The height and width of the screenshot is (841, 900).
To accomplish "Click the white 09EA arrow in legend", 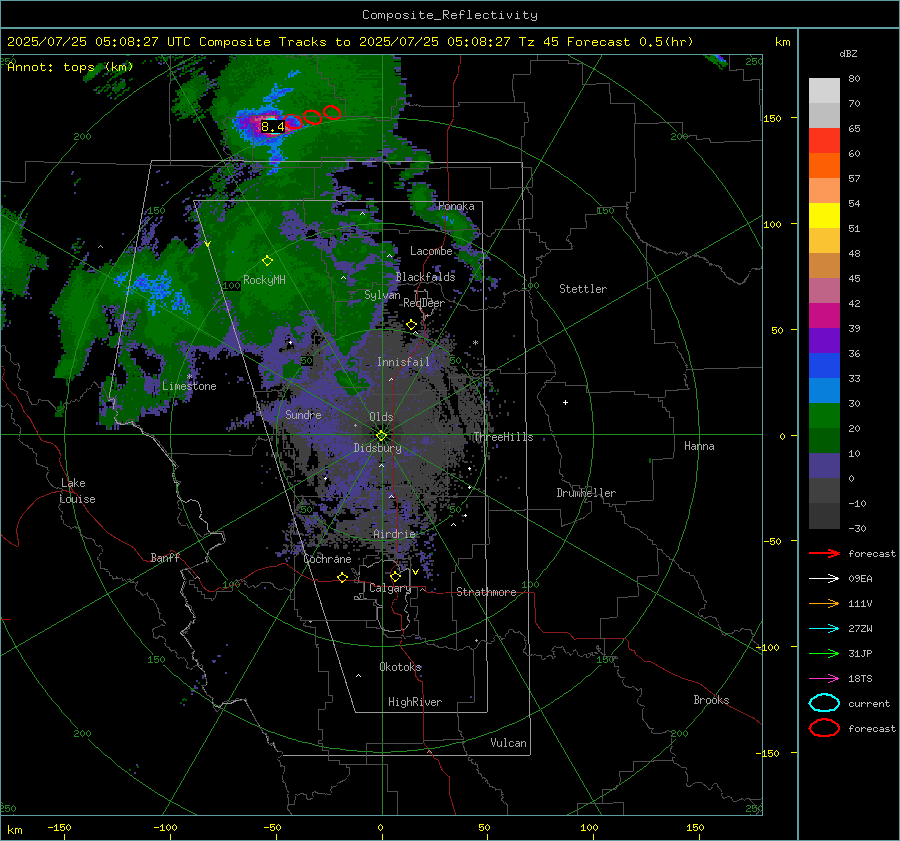I will (824, 579).
